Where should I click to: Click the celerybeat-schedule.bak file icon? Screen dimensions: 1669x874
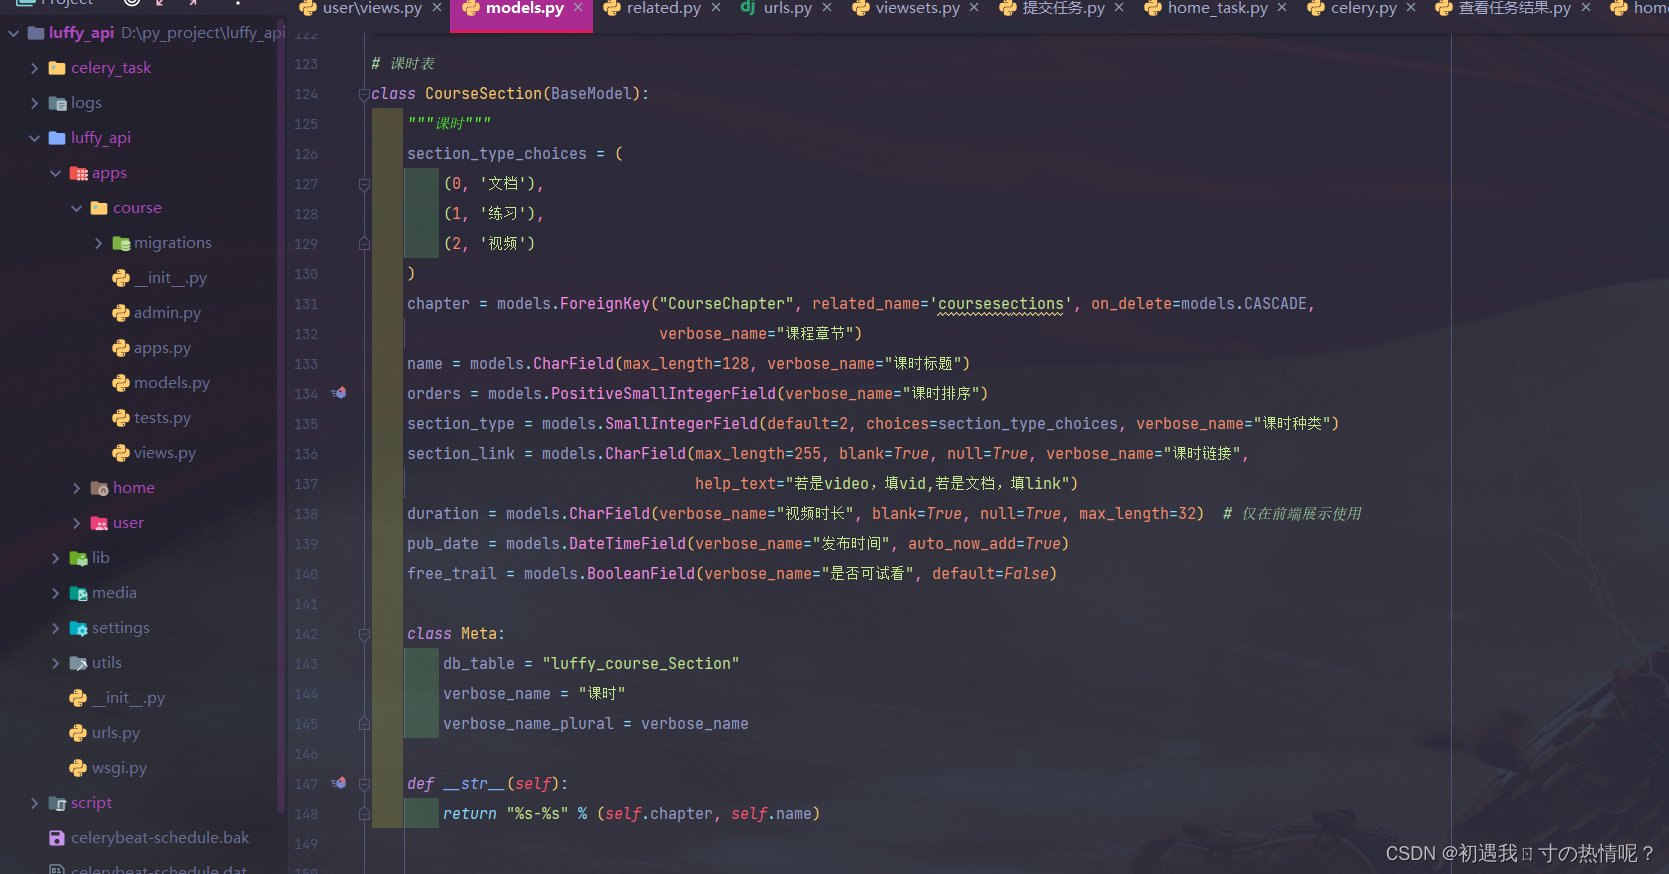[57, 838]
